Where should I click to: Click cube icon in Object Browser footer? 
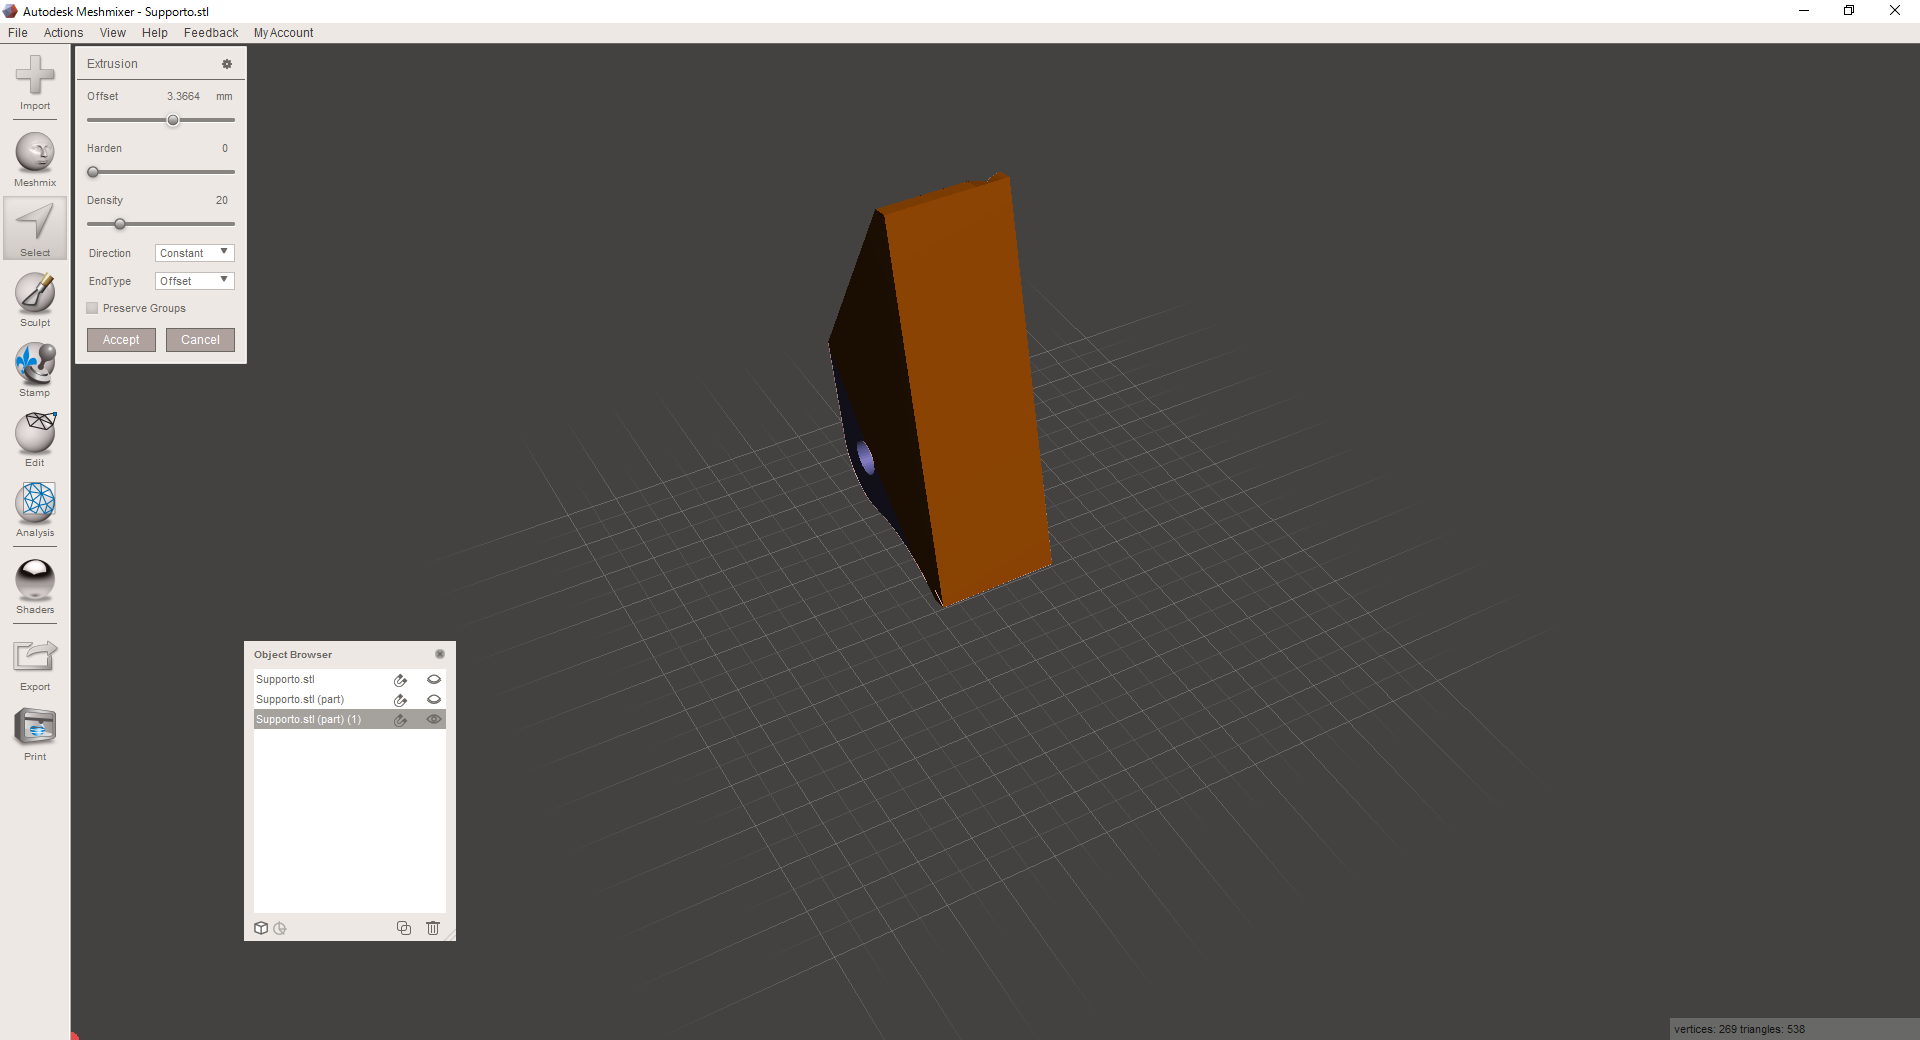(x=261, y=928)
